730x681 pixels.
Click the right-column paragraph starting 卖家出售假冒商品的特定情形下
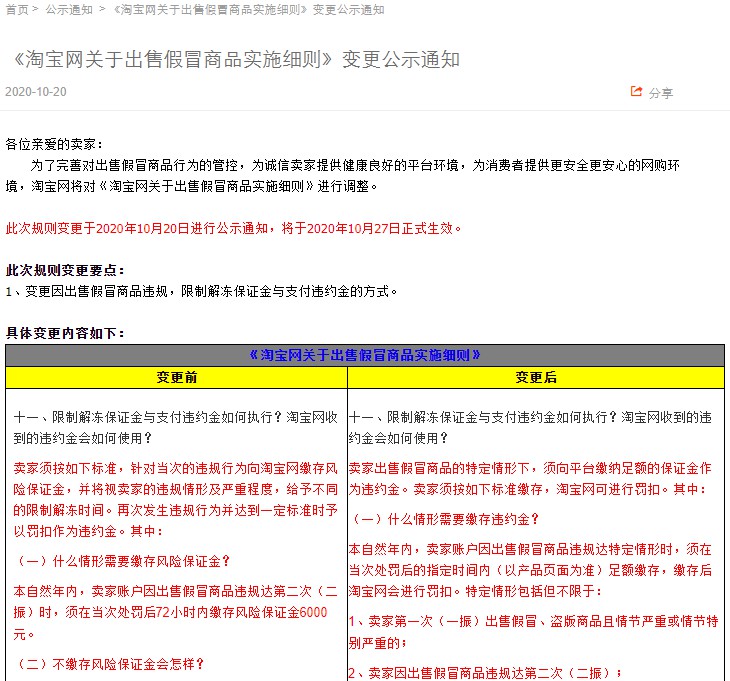click(x=530, y=479)
